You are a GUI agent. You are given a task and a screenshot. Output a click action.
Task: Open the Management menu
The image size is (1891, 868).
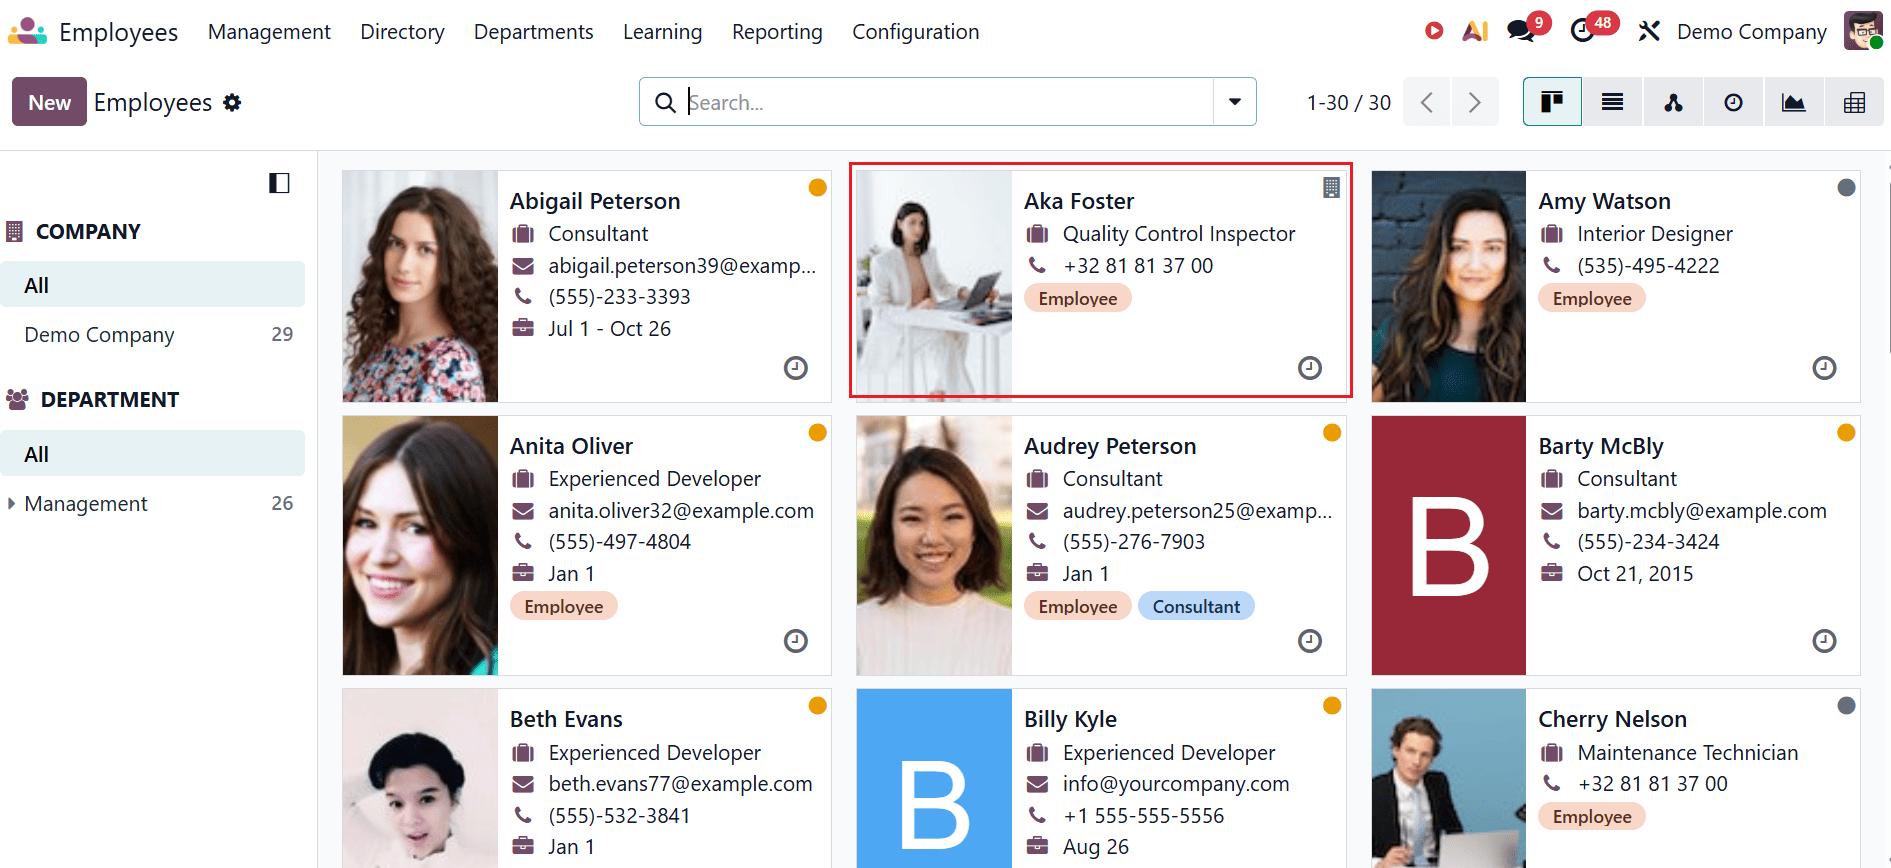coord(269,31)
